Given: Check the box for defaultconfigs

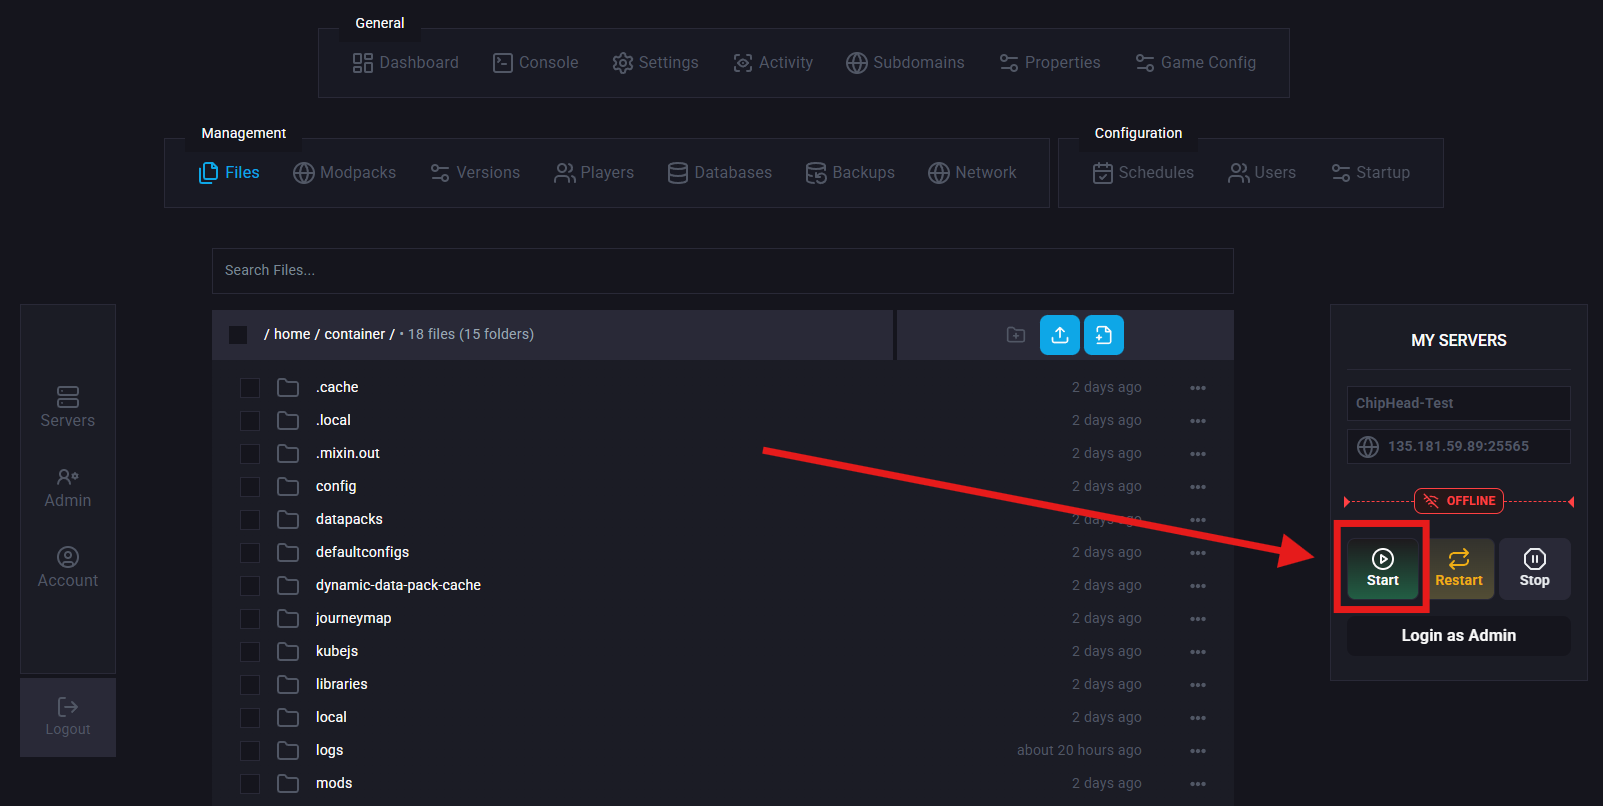Looking at the screenshot, I should [x=250, y=553].
